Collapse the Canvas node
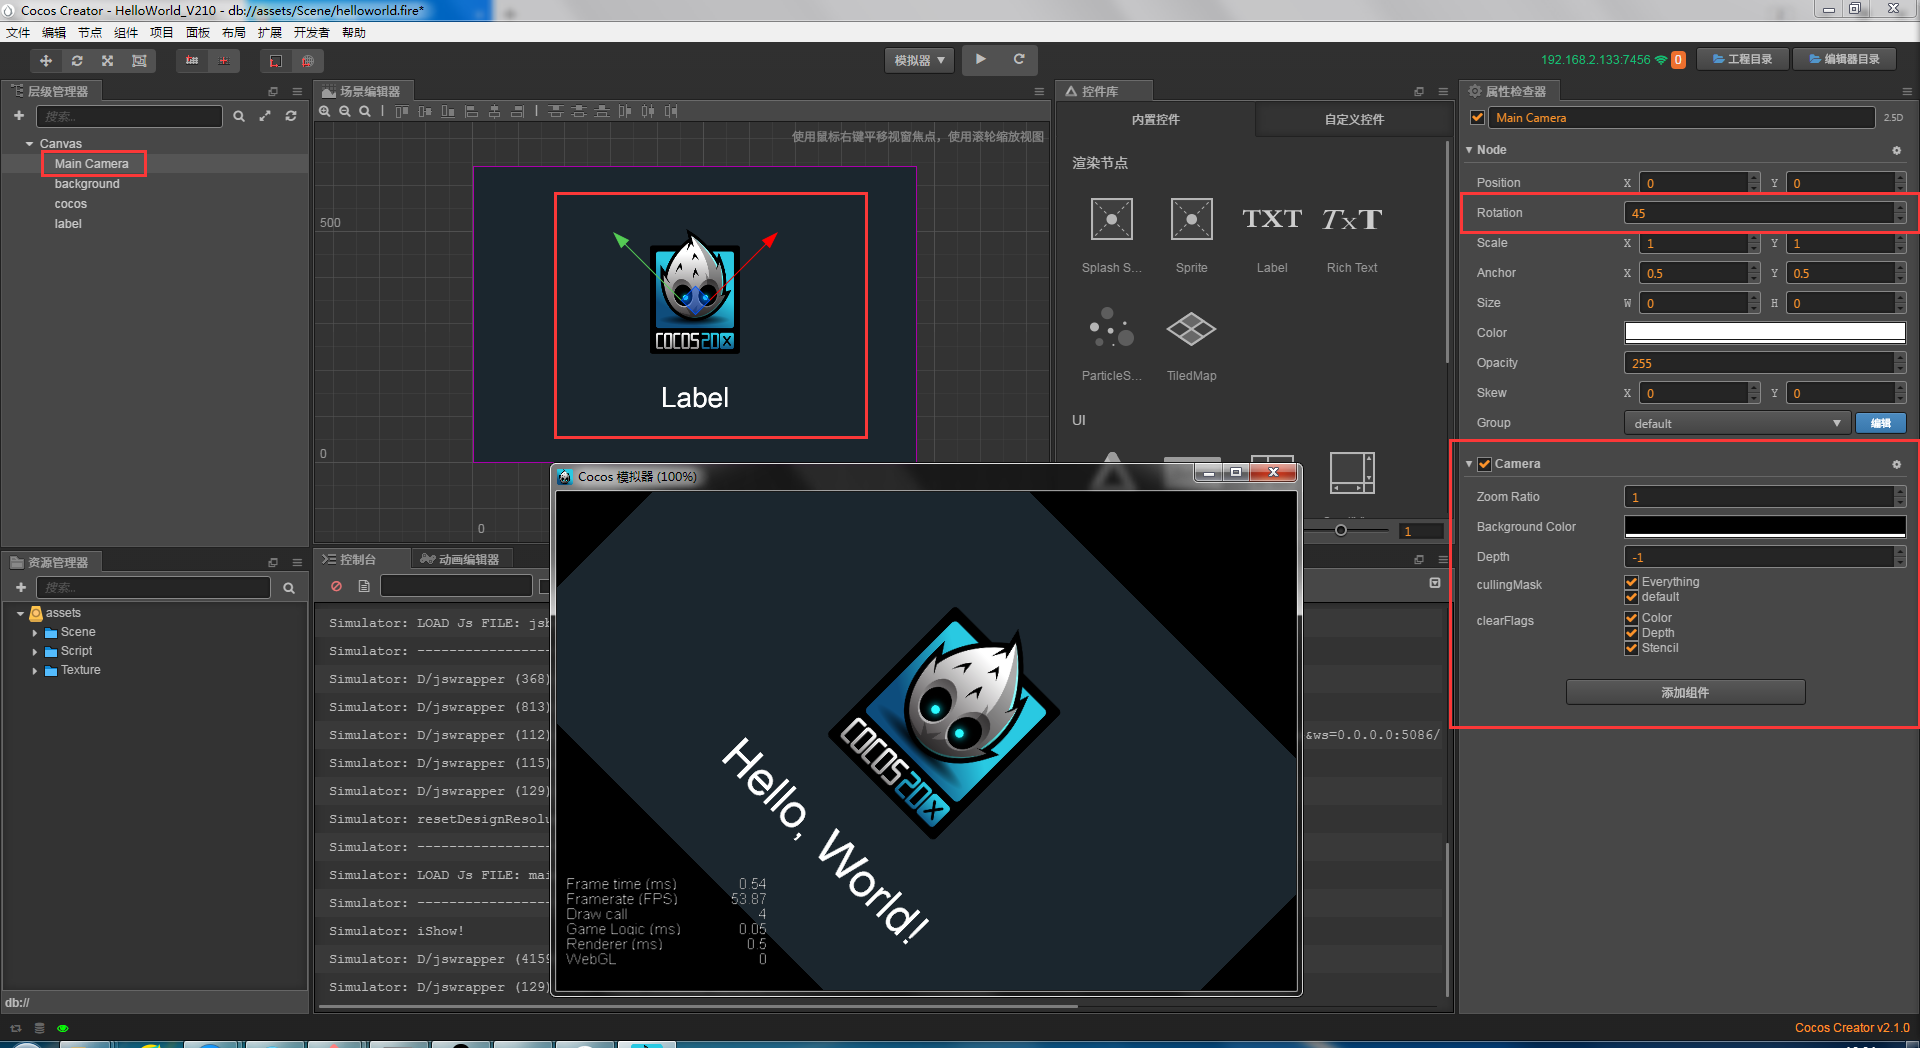Screen dimensions: 1920x1048 30,144
